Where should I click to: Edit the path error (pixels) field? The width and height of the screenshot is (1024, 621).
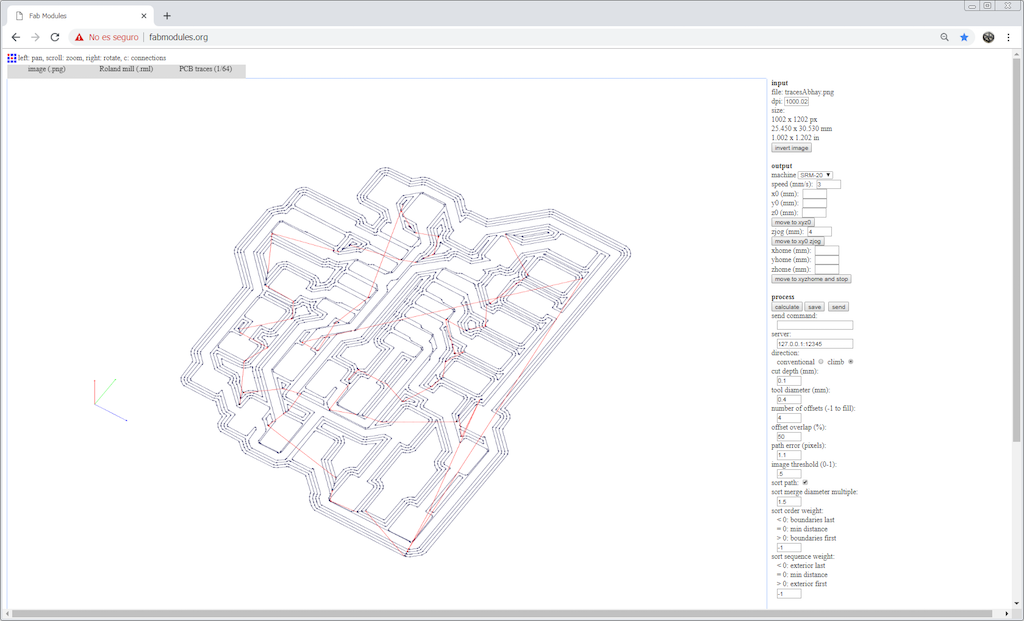pos(789,455)
